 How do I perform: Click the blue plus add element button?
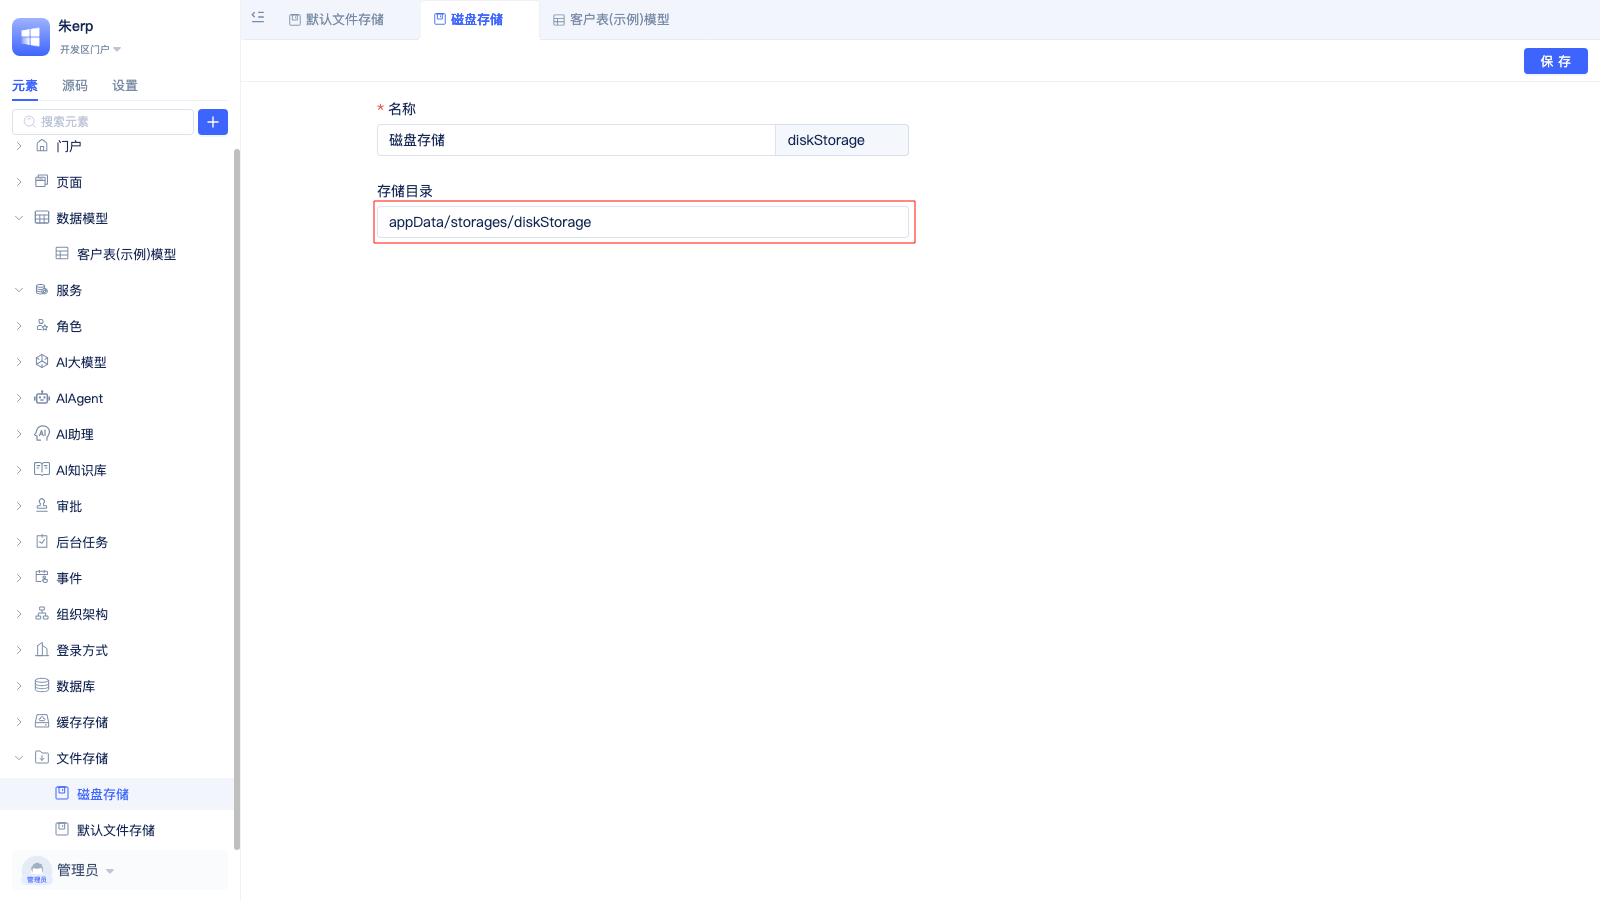[x=213, y=122]
